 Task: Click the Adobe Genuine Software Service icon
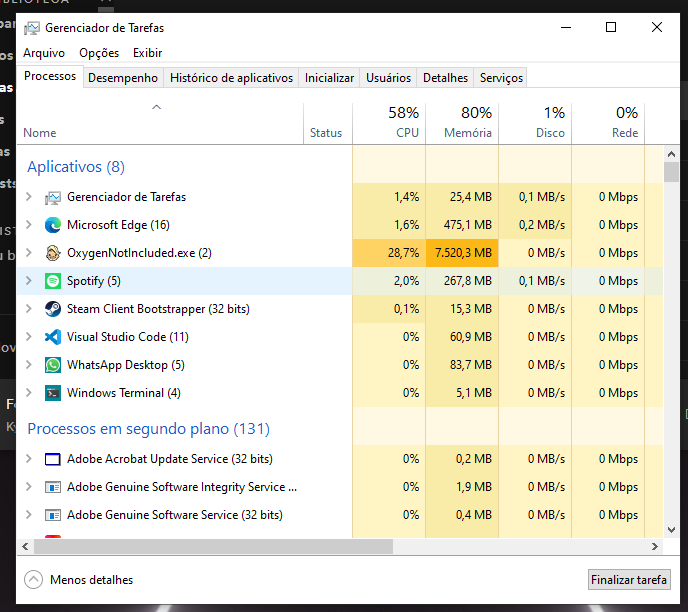coord(53,515)
